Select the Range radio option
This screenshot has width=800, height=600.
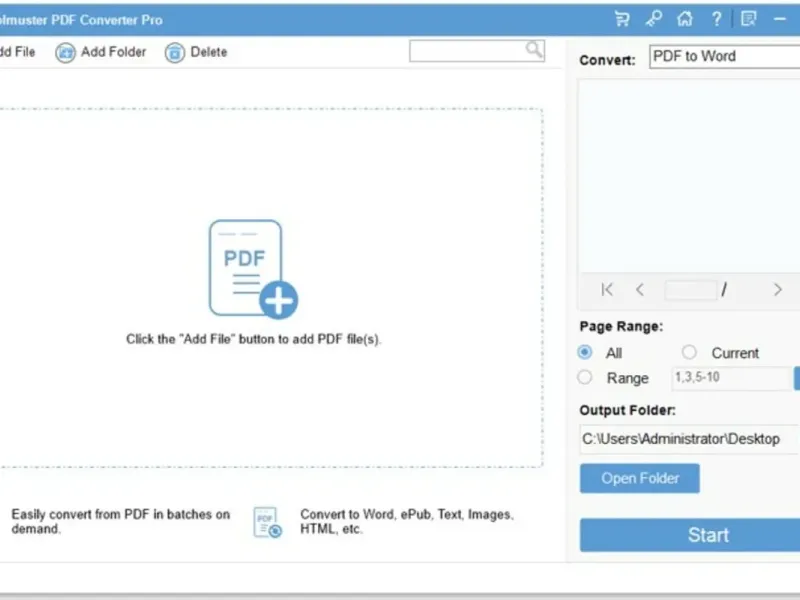(585, 378)
